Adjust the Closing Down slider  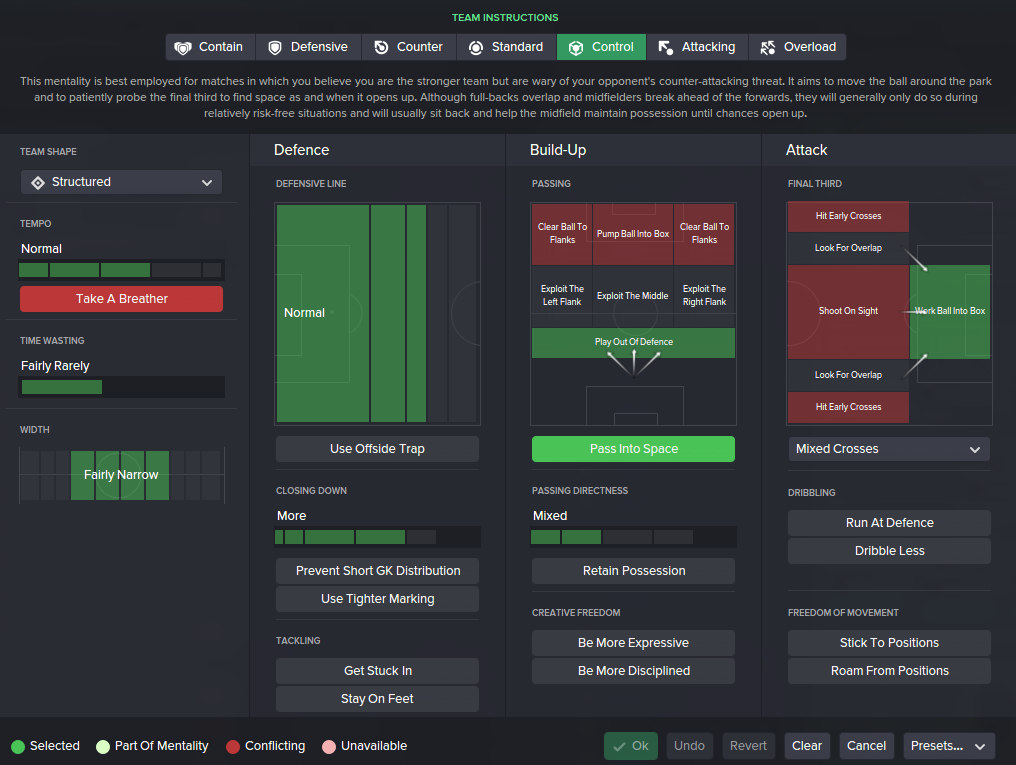tap(377, 537)
